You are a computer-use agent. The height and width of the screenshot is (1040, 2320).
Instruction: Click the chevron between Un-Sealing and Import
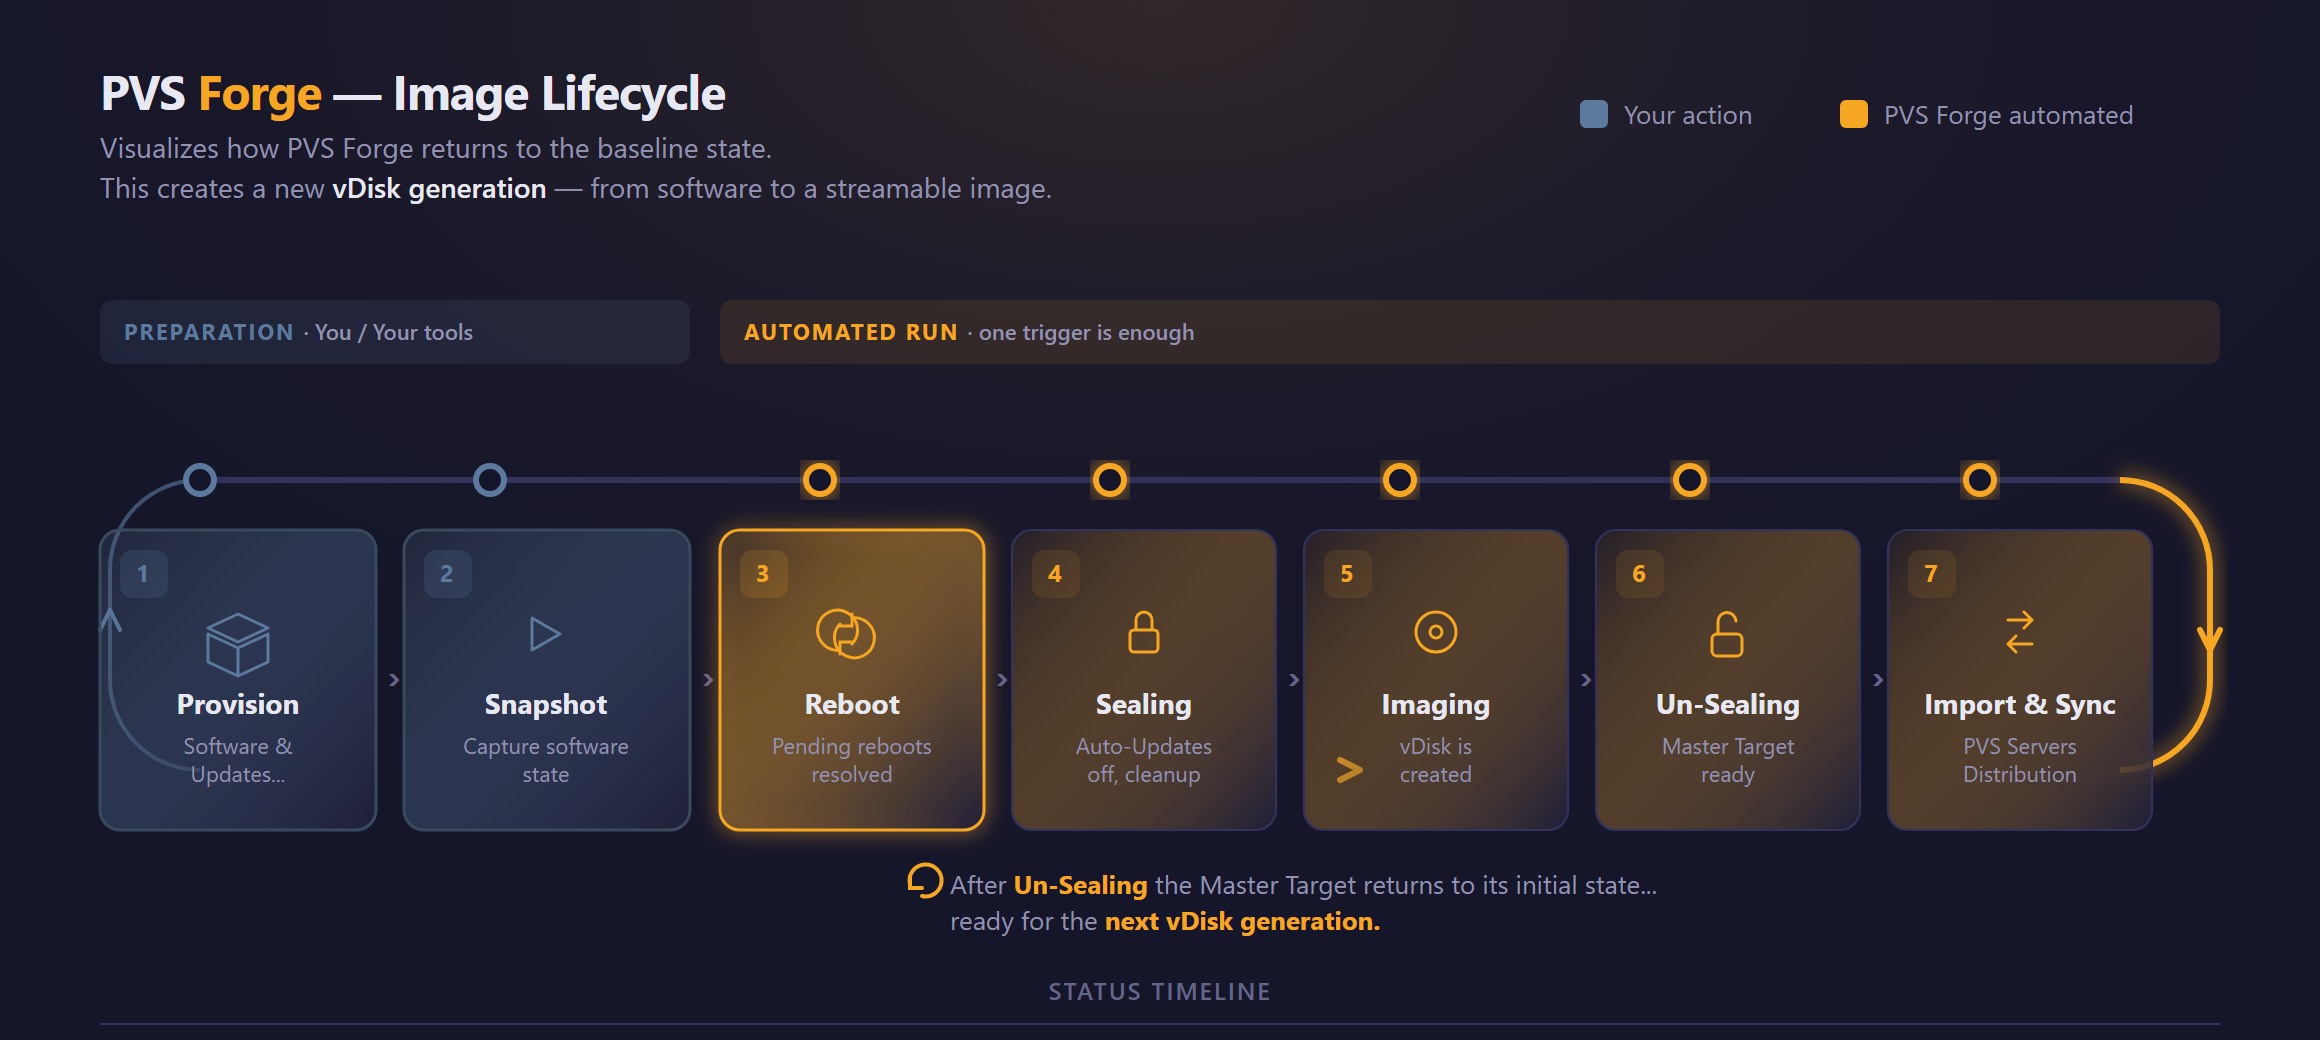pyautogui.click(x=1878, y=680)
